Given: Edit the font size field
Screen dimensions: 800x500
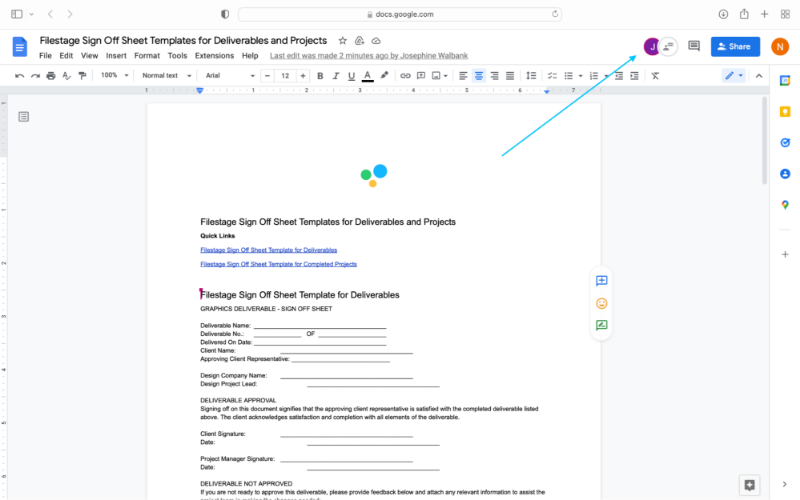Looking at the screenshot, I should pyautogui.click(x=285, y=76).
